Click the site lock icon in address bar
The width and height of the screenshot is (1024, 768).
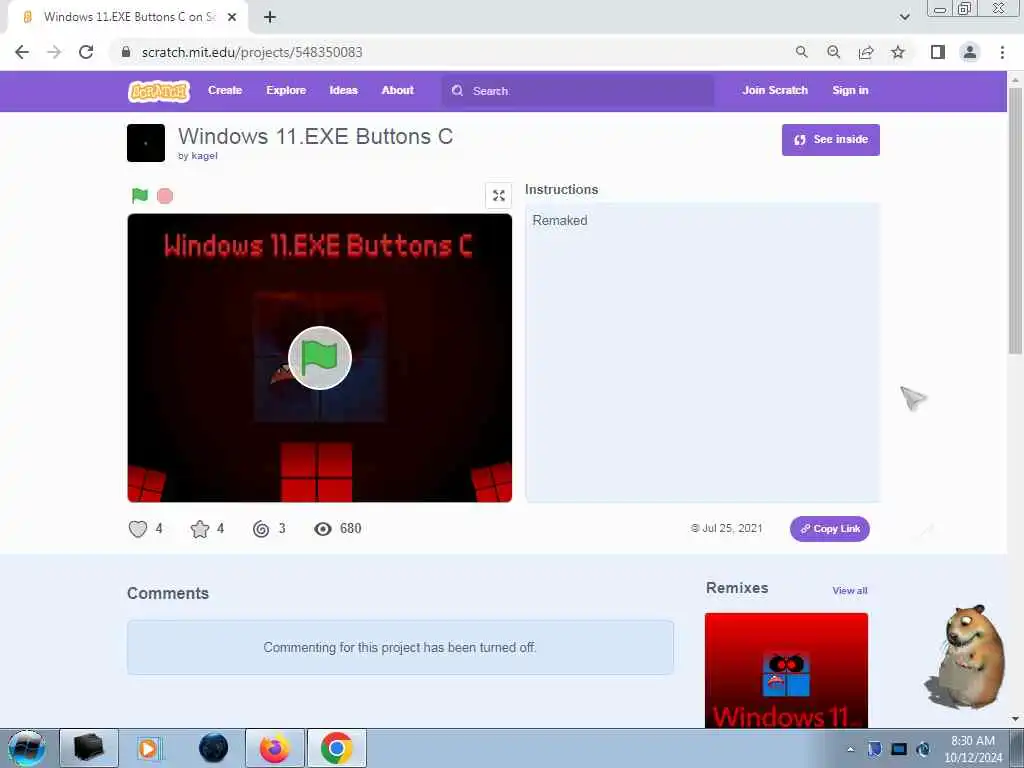126,52
